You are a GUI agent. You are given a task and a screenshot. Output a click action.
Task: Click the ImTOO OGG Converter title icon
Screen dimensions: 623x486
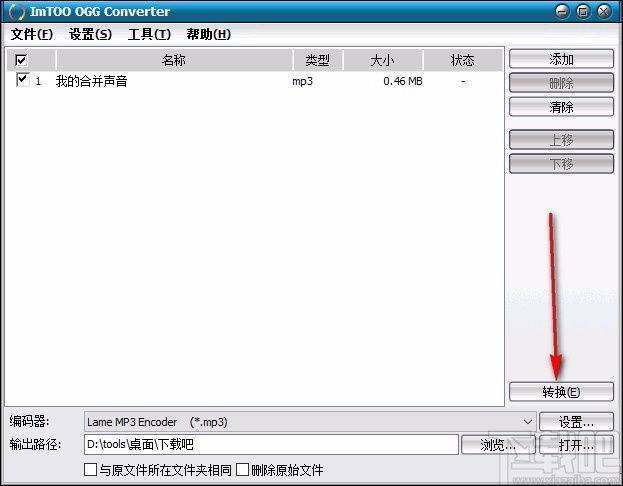[17, 12]
